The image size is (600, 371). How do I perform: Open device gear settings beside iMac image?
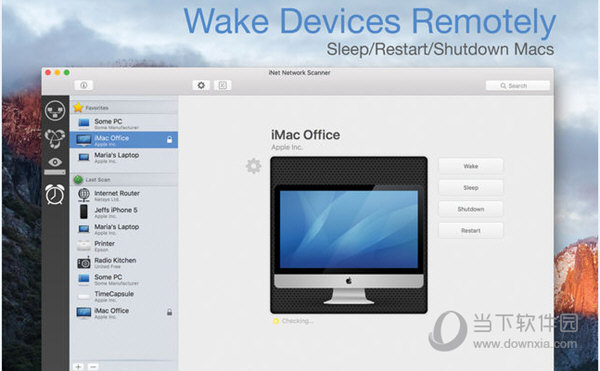point(253,166)
